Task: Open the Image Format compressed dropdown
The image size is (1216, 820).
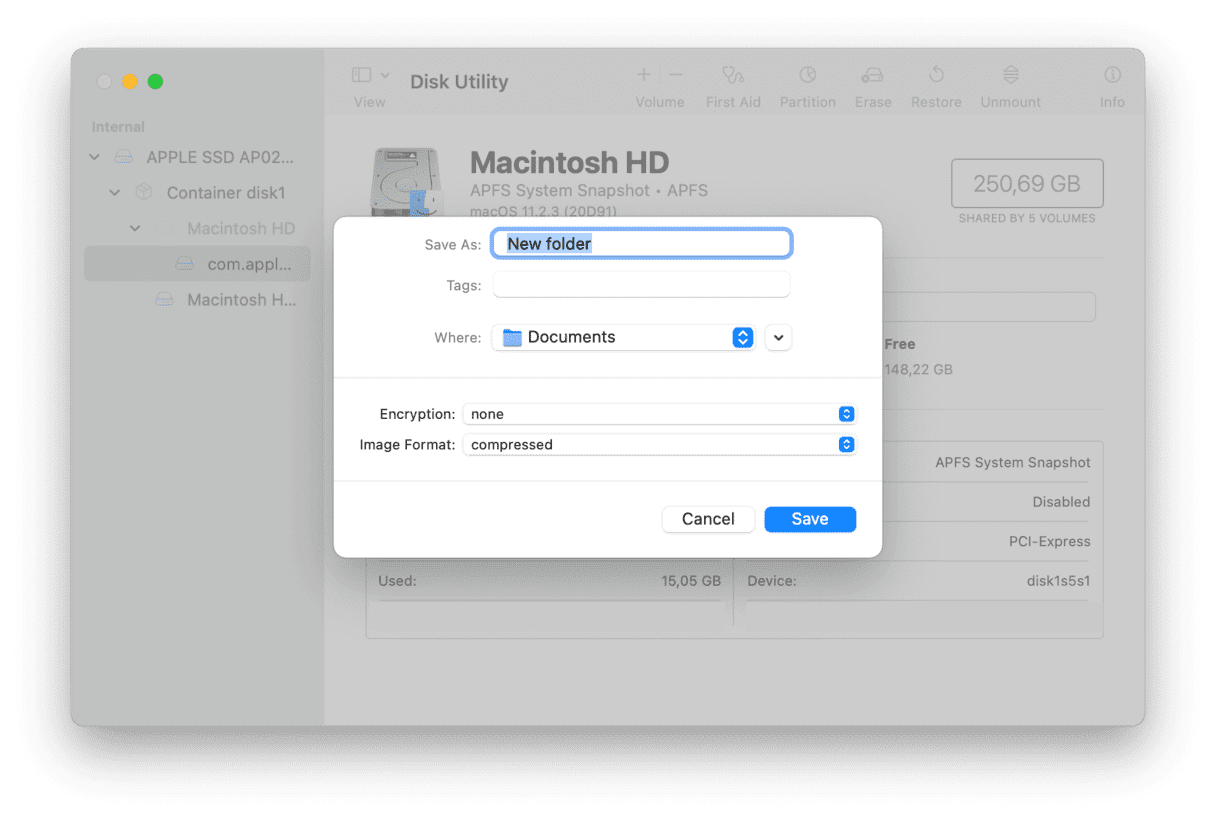Action: [659, 444]
